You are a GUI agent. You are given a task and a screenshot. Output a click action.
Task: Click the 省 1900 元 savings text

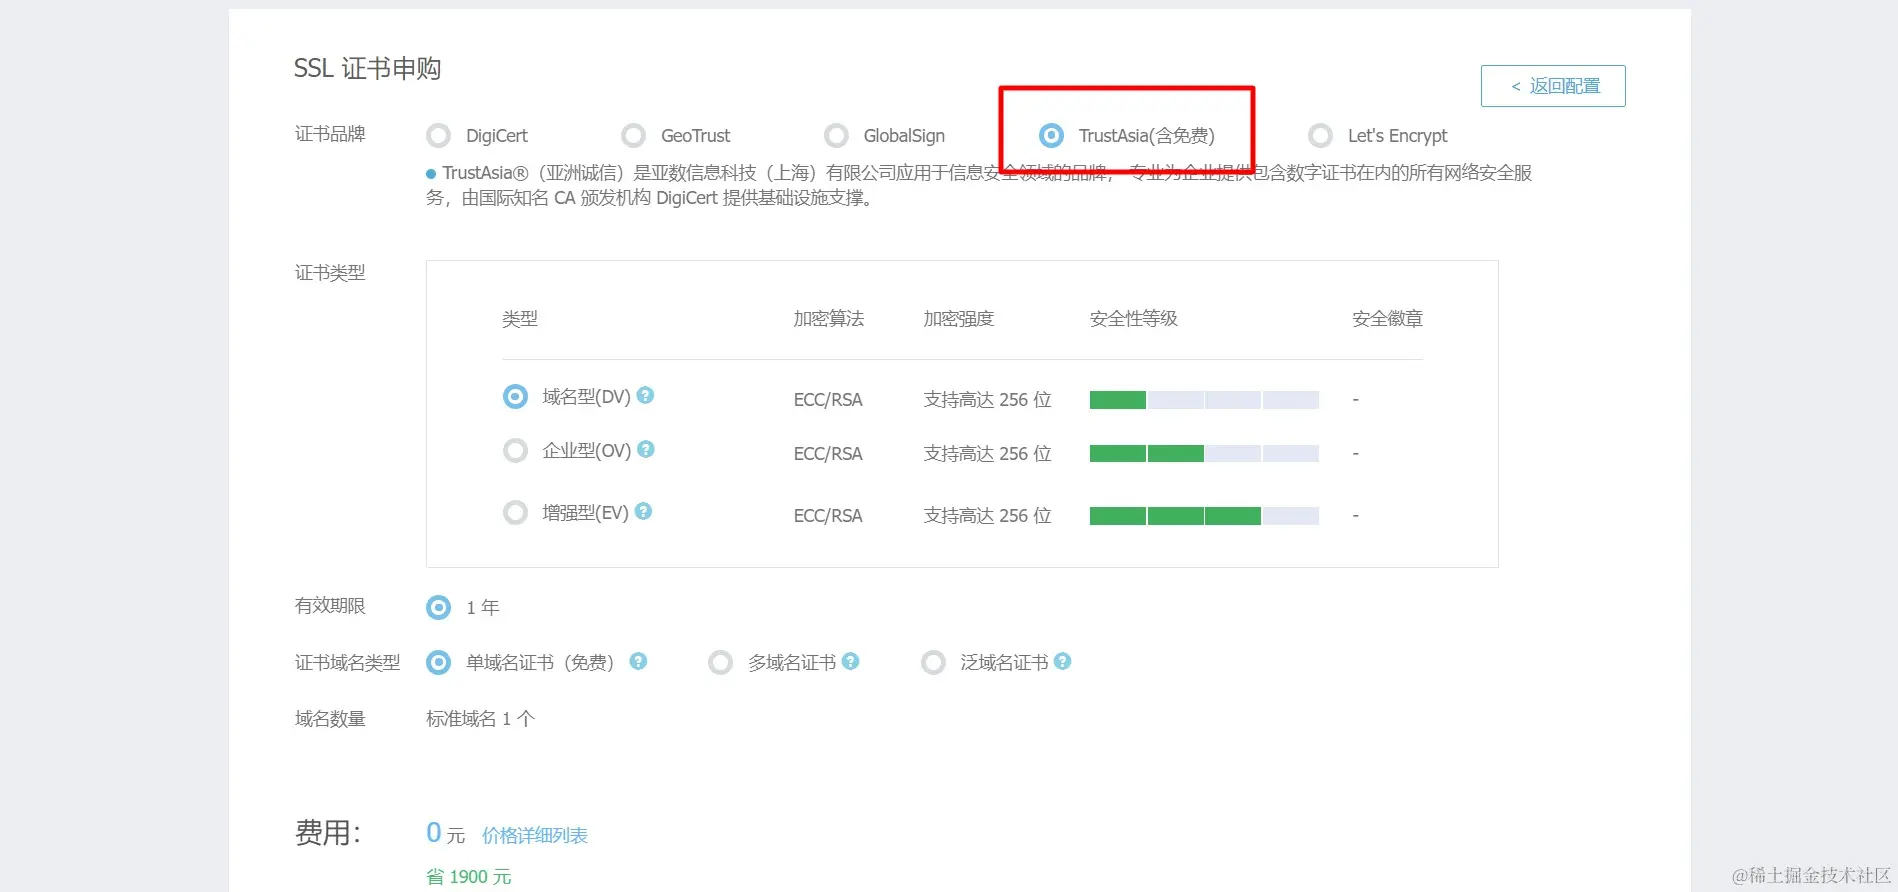click(469, 877)
